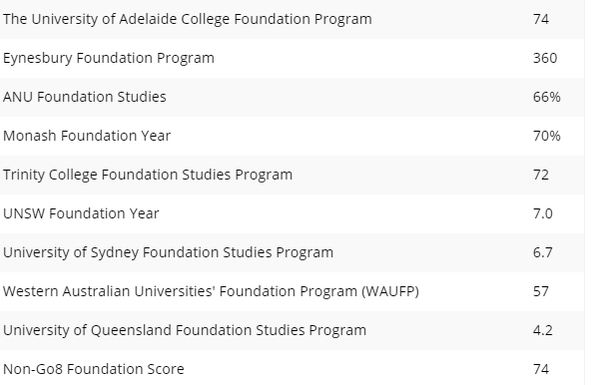The height and width of the screenshot is (385, 600).
Task: Click the 66% score for ANU
Action: pos(547,97)
